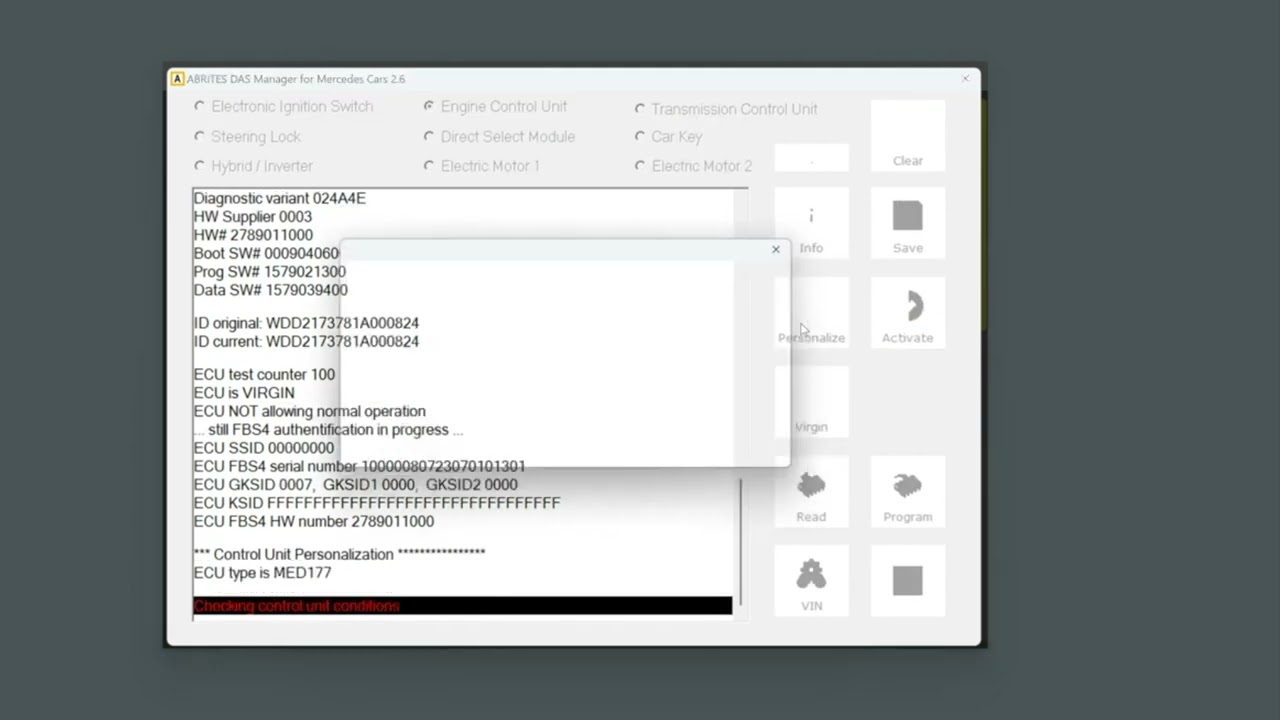Click '*** Control Unit Personalization' line
Viewport: 1280px width, 720px height.
(x=339, y=554)
